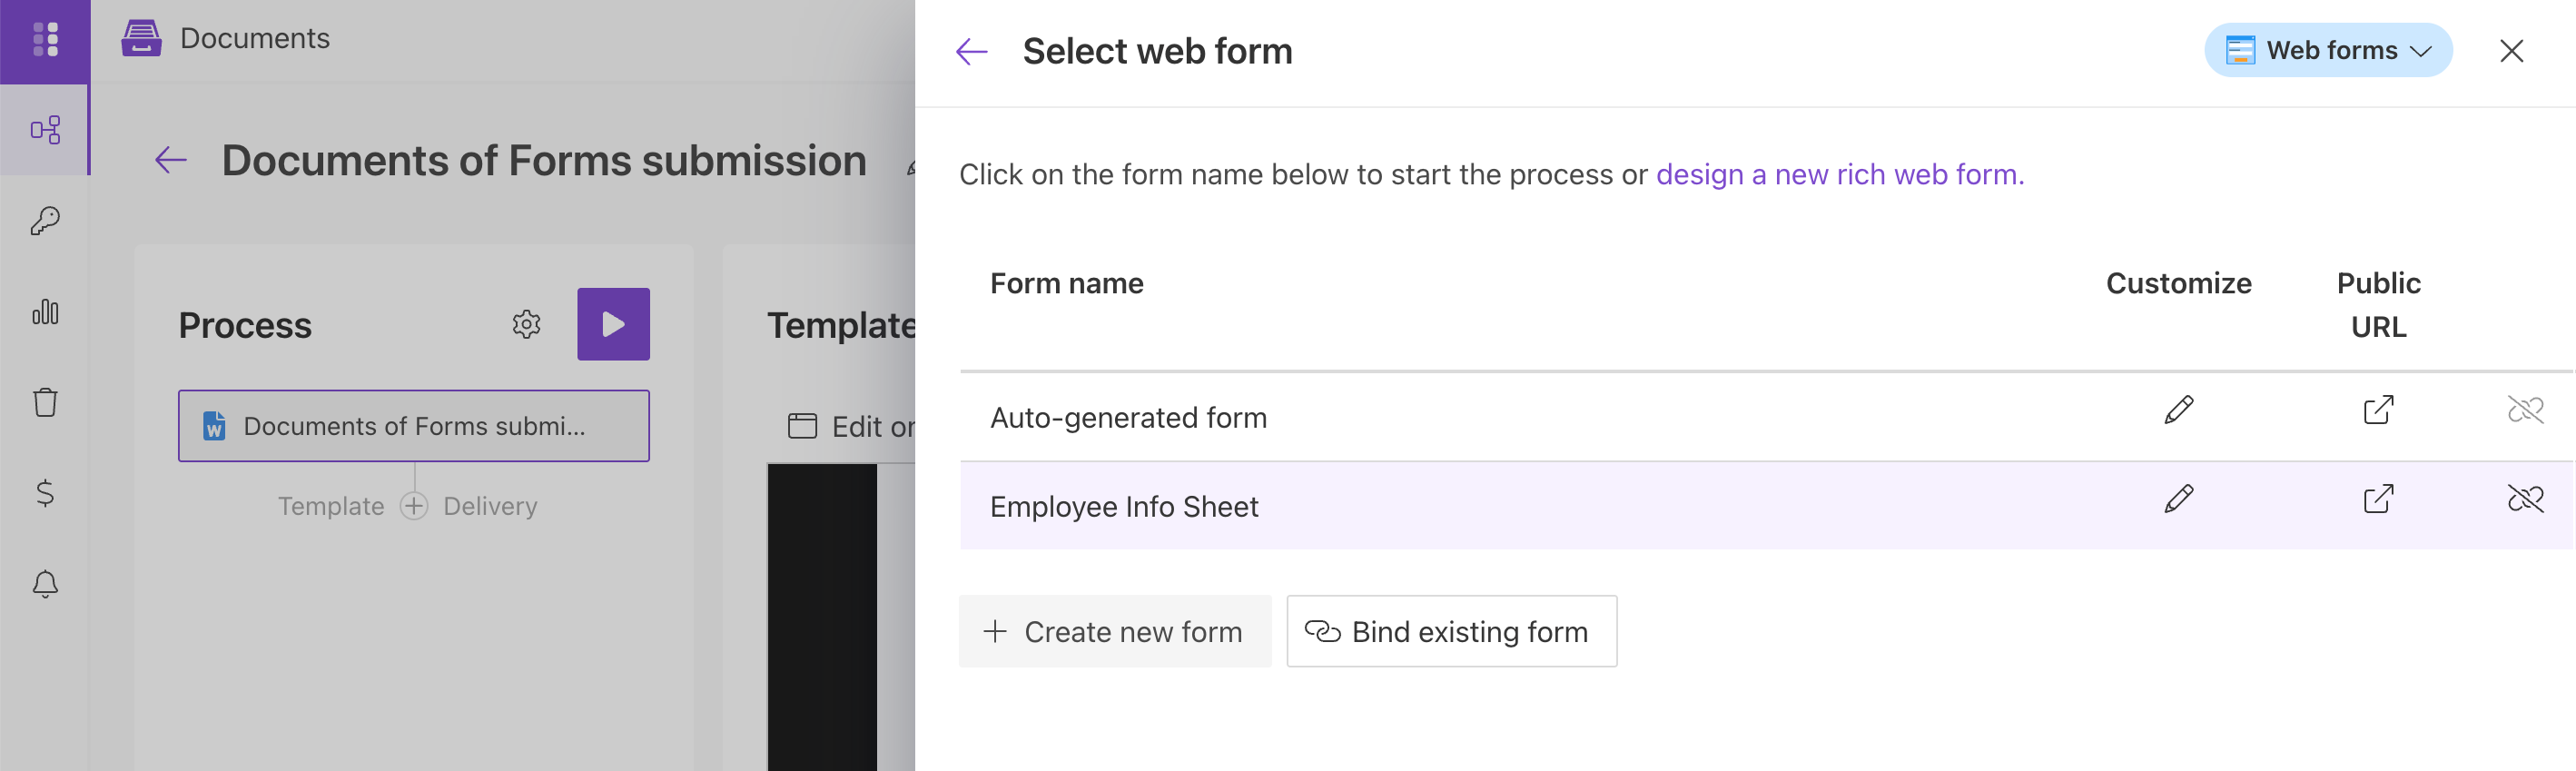This screenshot has width=2576, height=771.
Task: Open the key icon in sidebar
Action: coord(45,221)
